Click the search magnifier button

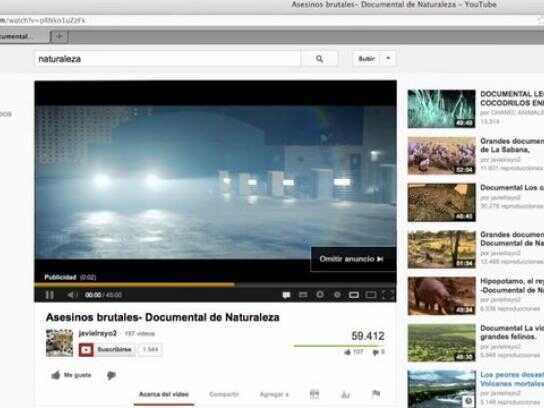320,59
